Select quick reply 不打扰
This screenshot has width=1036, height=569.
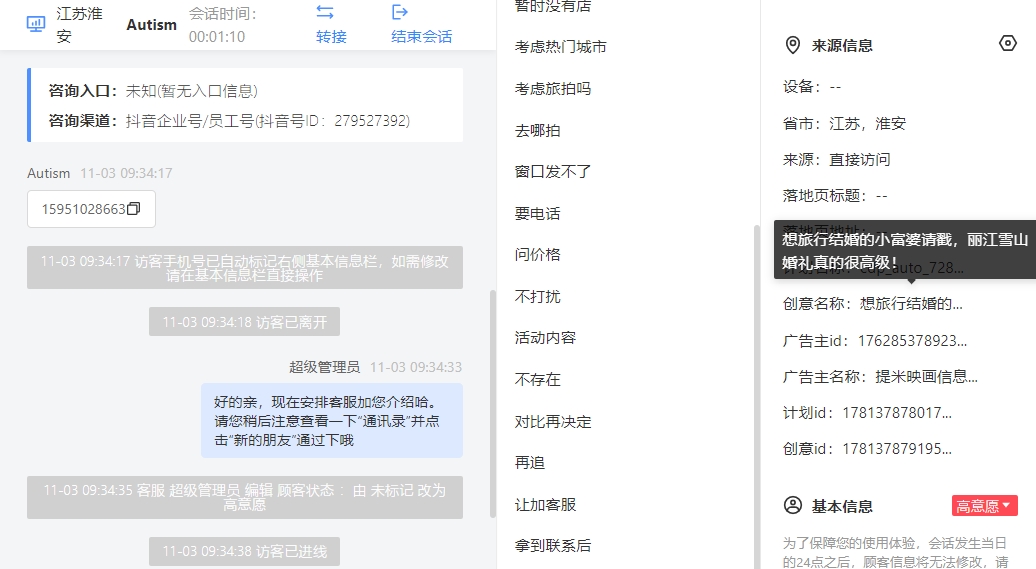tap(537, 297)
